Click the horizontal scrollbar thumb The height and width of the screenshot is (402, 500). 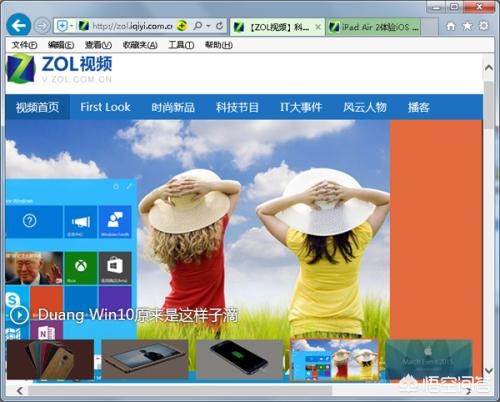[x=180, y=391]
